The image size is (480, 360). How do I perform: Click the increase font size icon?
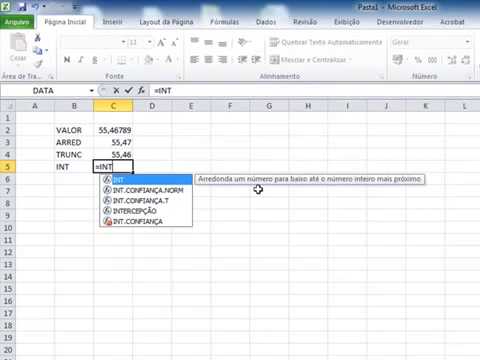point(161,42)
